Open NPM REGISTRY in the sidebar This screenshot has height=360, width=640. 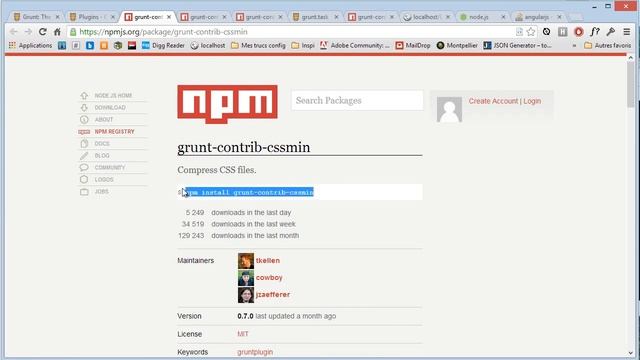(114, 131)
